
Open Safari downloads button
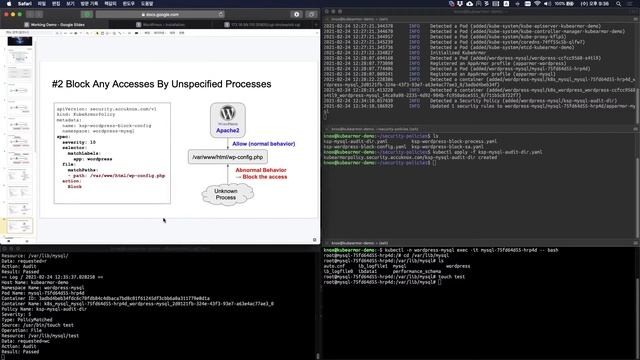296,14
